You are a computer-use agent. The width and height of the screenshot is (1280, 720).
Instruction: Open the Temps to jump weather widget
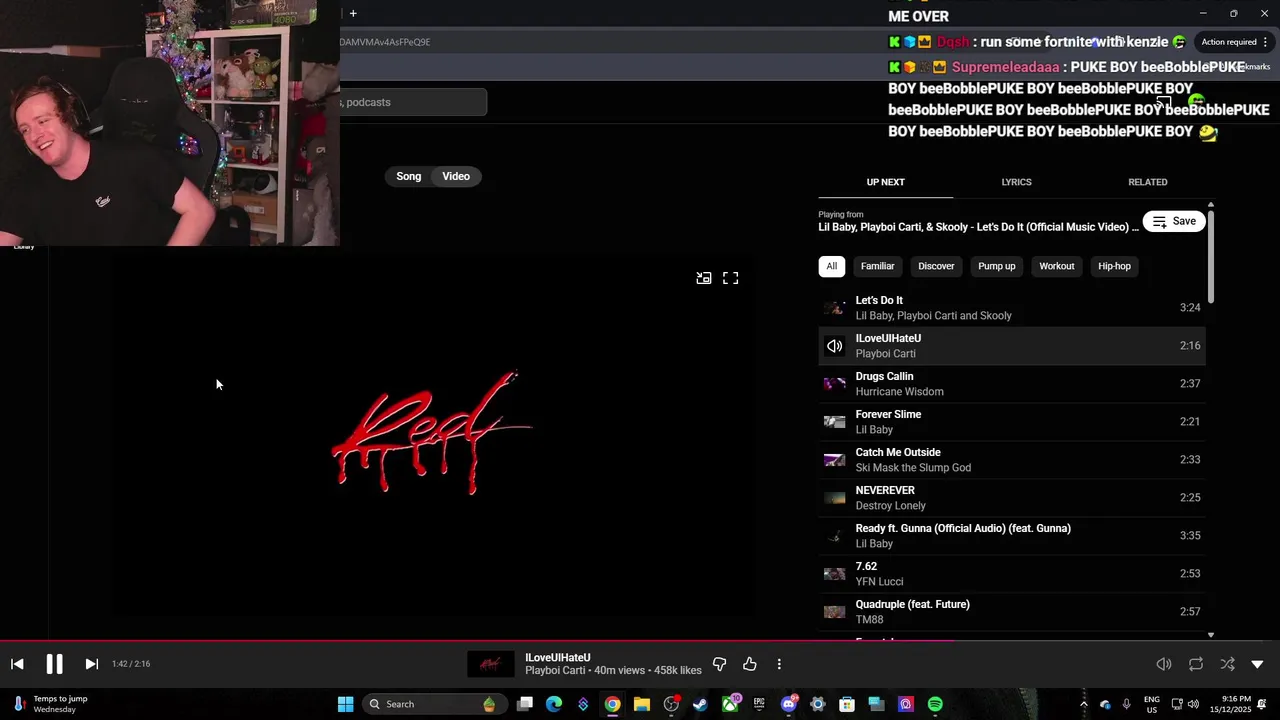coord(50,704)
